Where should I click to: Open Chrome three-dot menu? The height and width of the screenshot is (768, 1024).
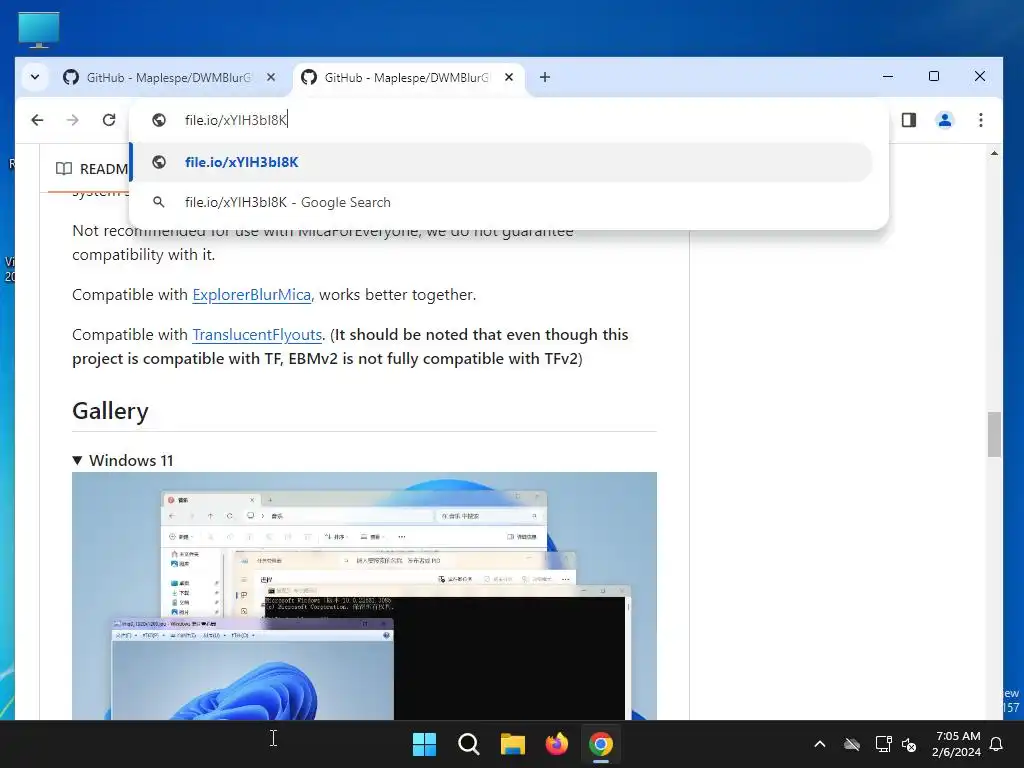[980, 120]
